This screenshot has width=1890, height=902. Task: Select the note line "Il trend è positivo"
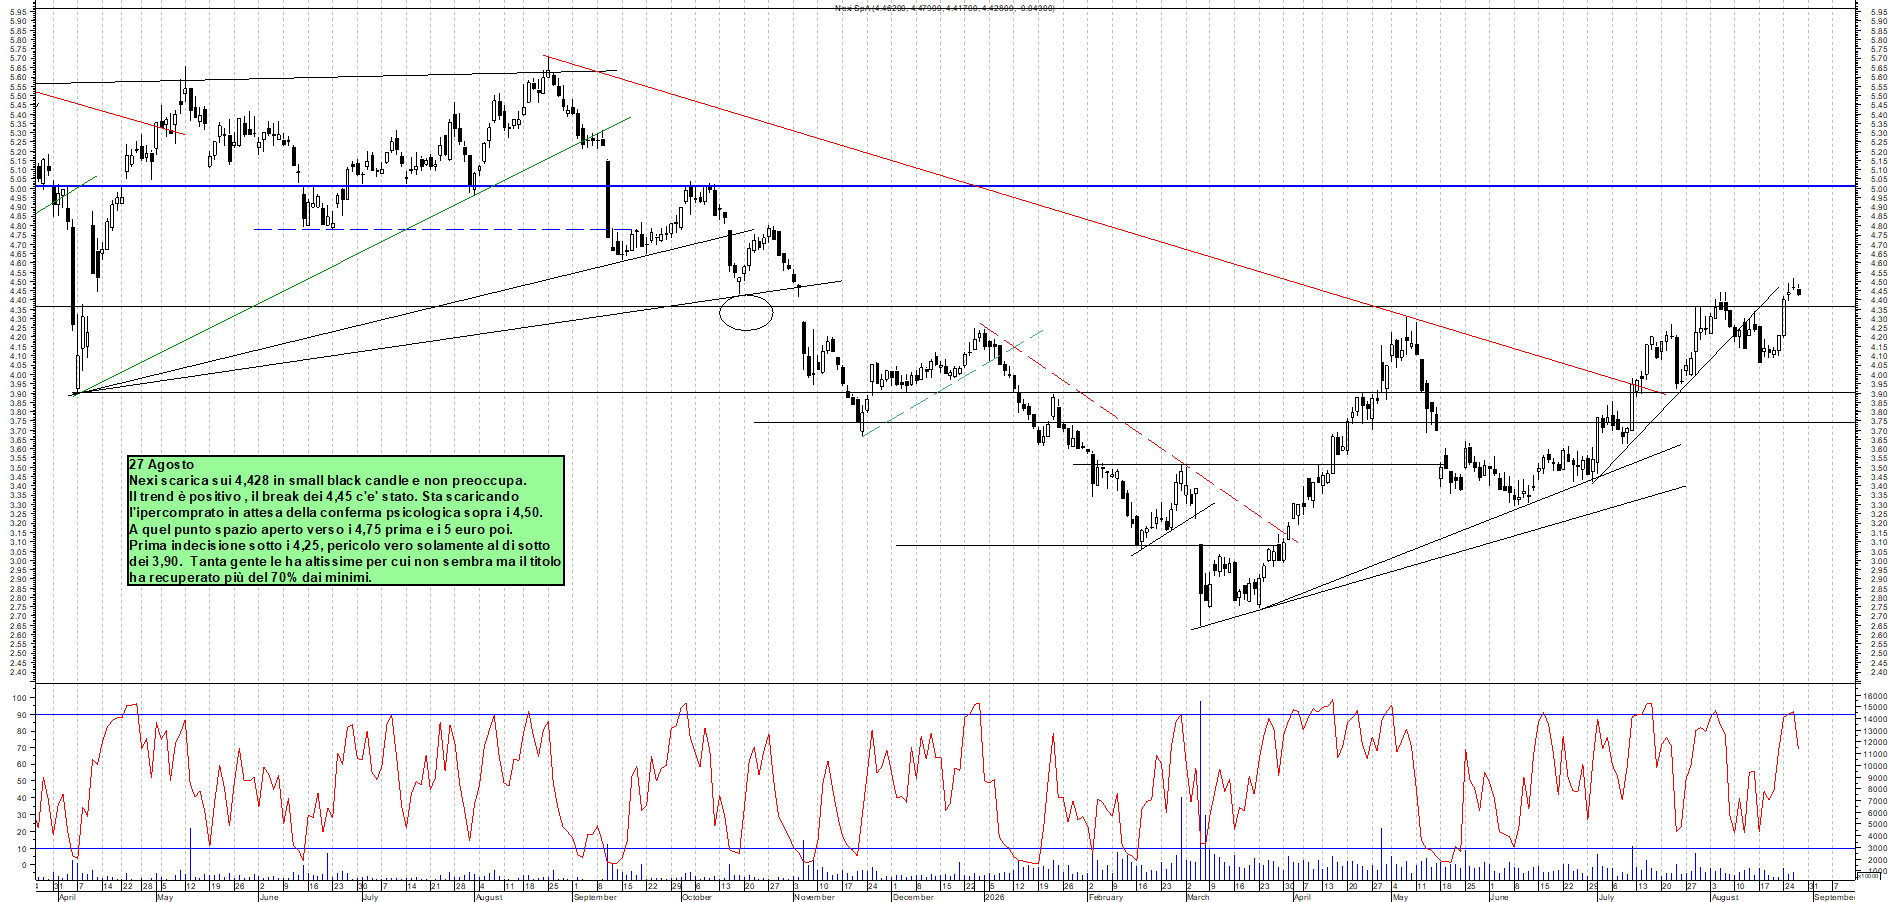tap(324, 496)
